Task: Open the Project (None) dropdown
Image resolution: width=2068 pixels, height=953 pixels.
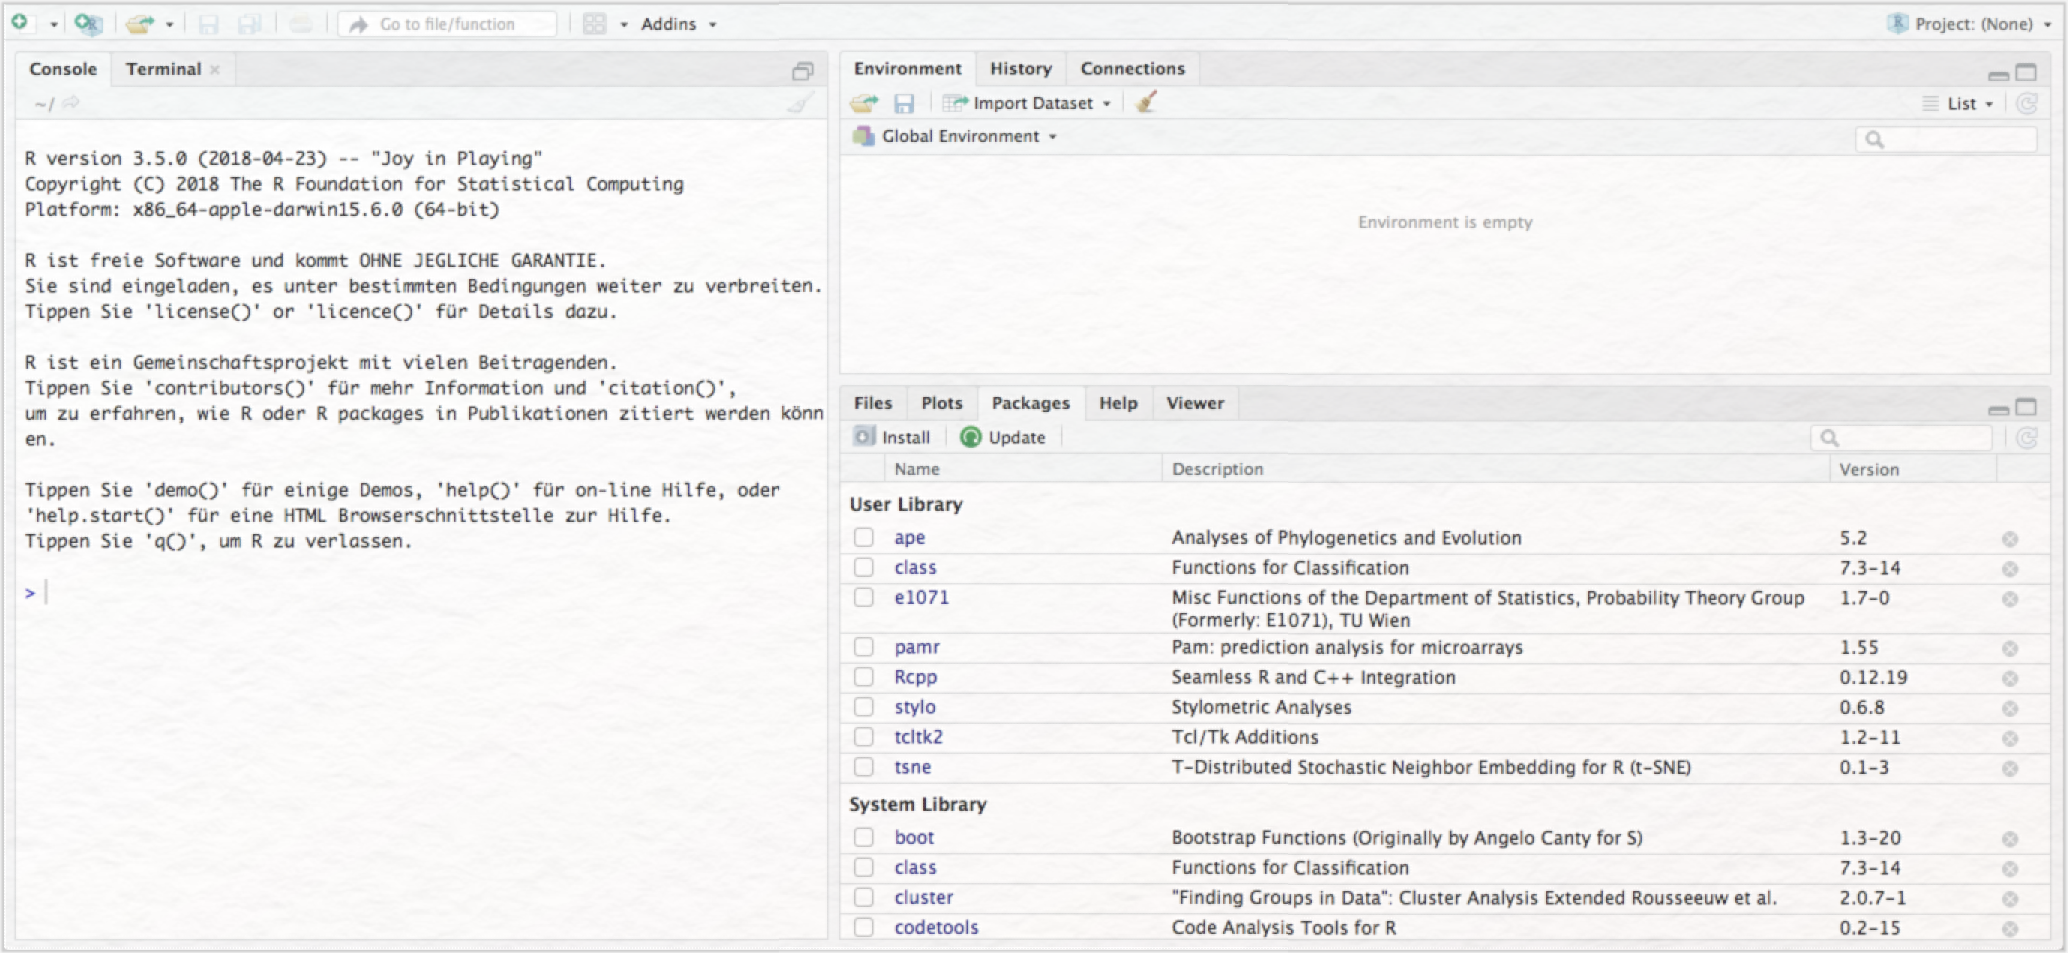Action: point(1970,24)
